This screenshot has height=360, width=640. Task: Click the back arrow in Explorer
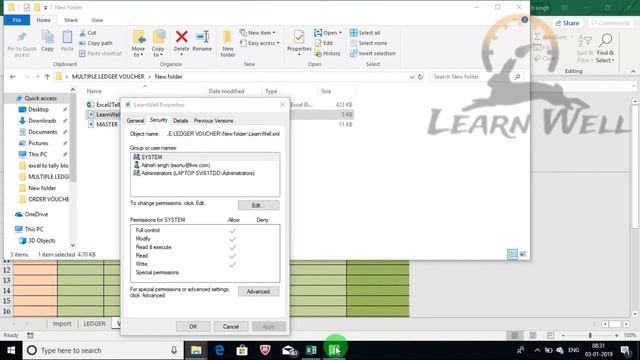tap(13, 77)
